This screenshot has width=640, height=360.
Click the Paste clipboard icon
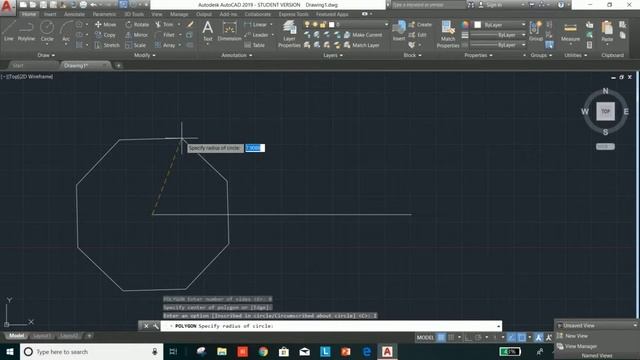coord(607,31)
